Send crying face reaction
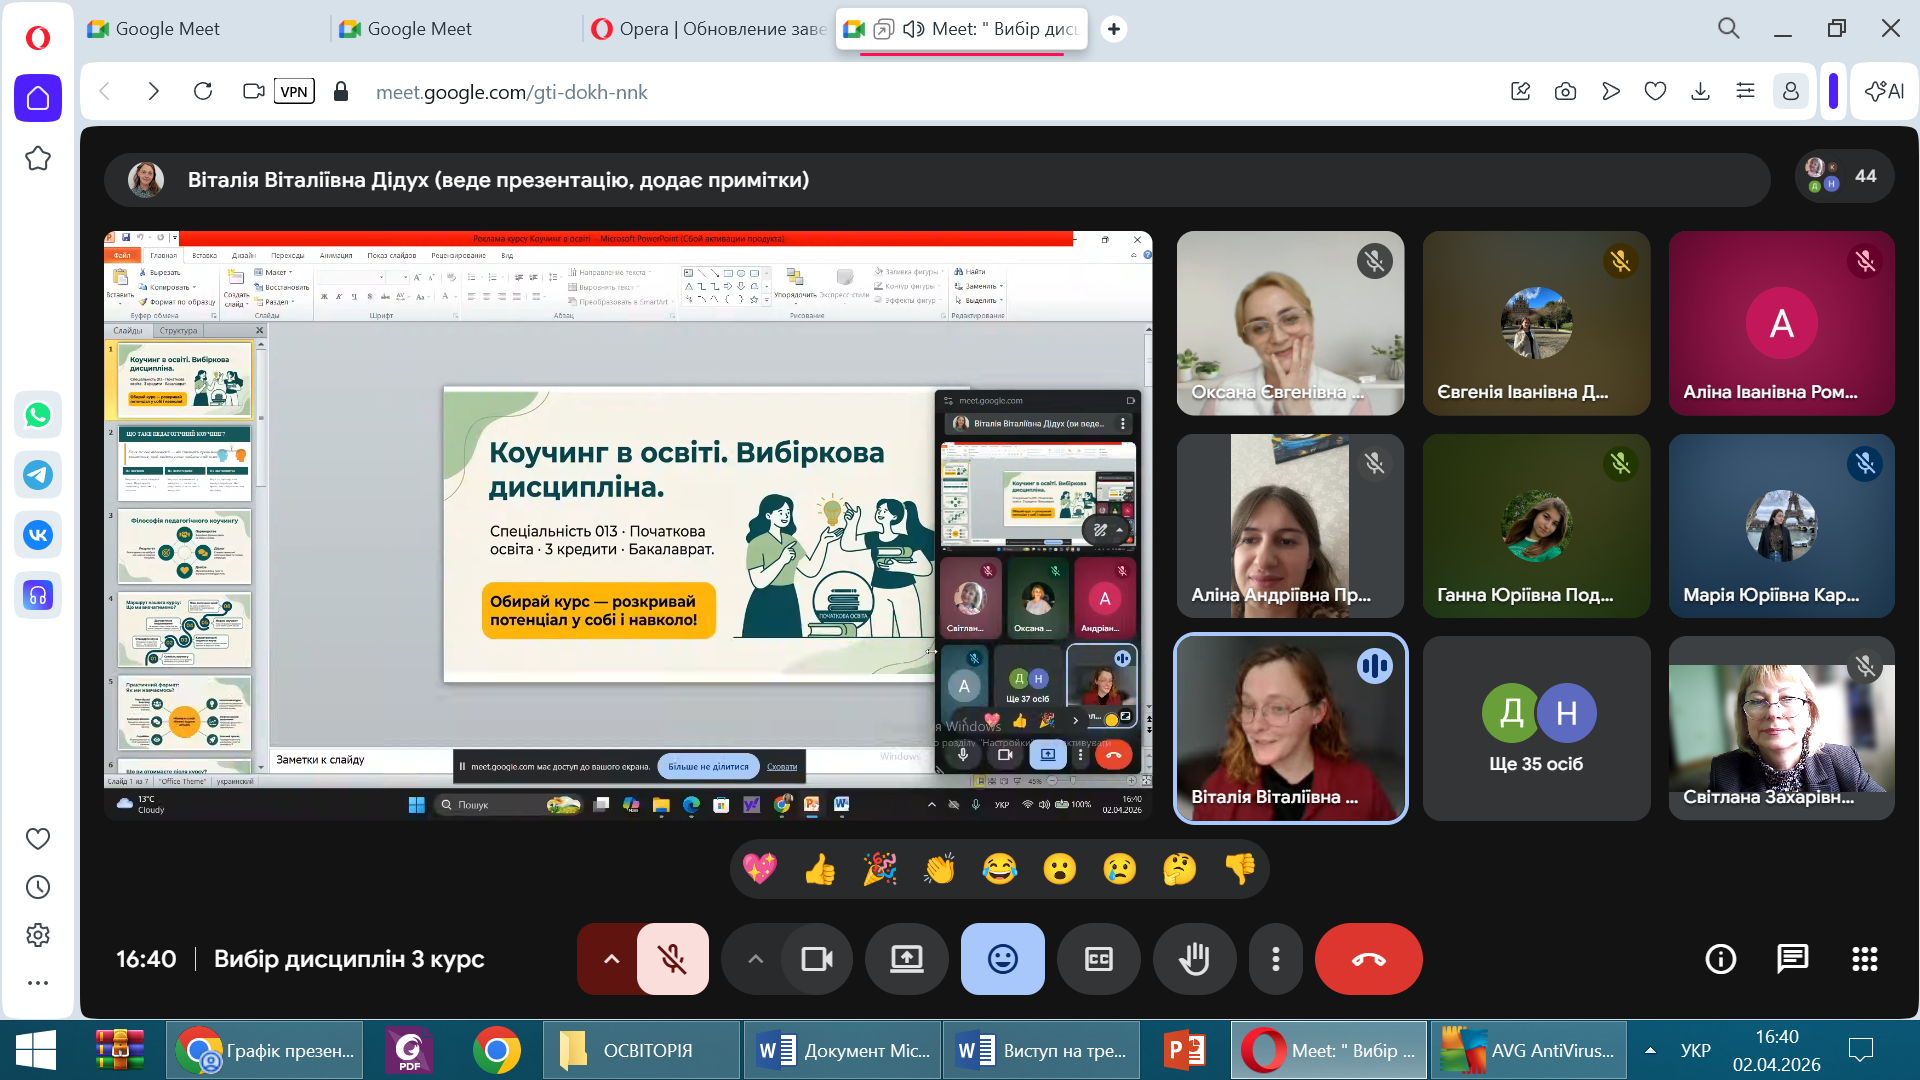1920x1080 pixels. pyautogui.click(x=1120, y=869)
